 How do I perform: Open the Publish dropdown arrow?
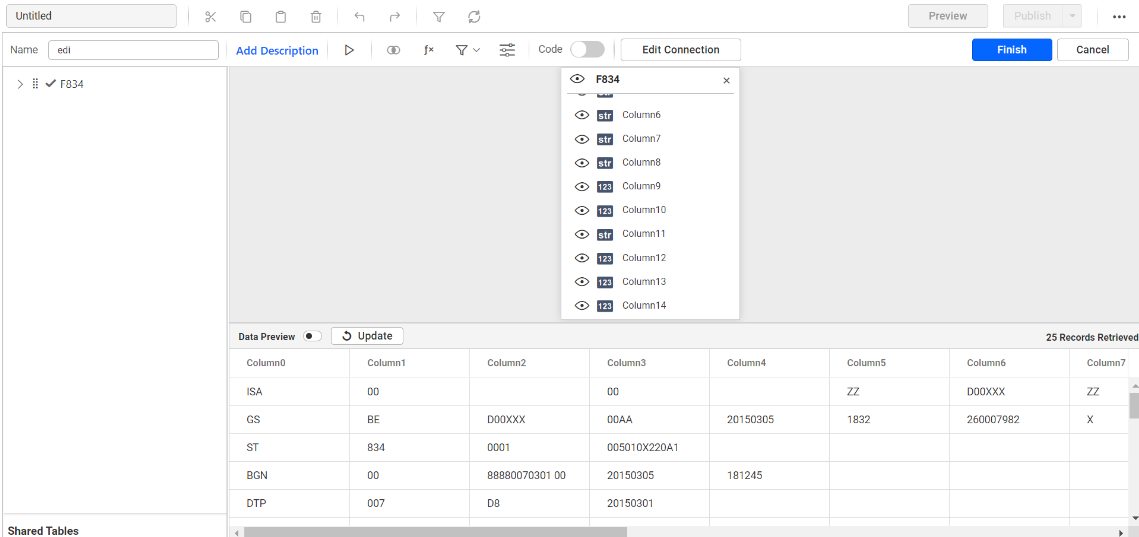tap(1072, 16)
